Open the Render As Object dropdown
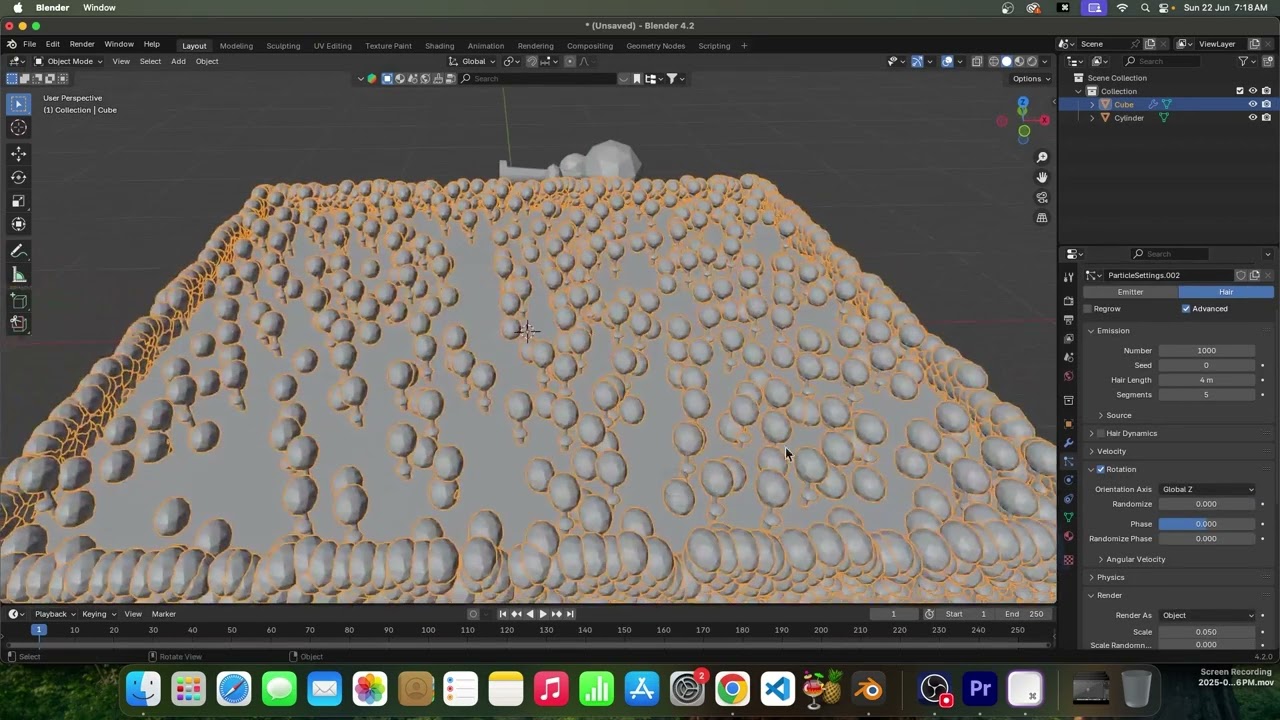The image size is (1280, 720). tap(1207, 615)
